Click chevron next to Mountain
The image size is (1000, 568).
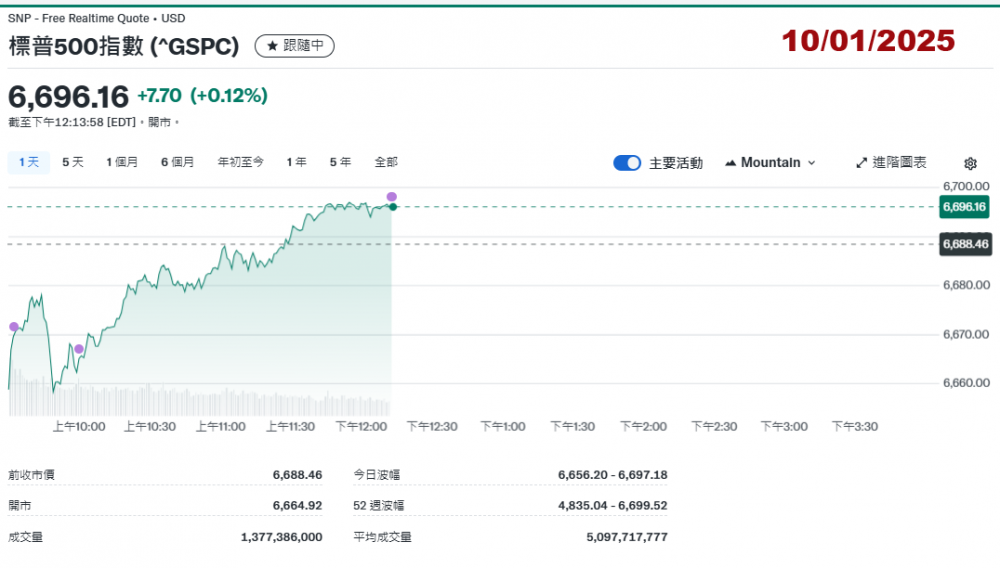811,163
